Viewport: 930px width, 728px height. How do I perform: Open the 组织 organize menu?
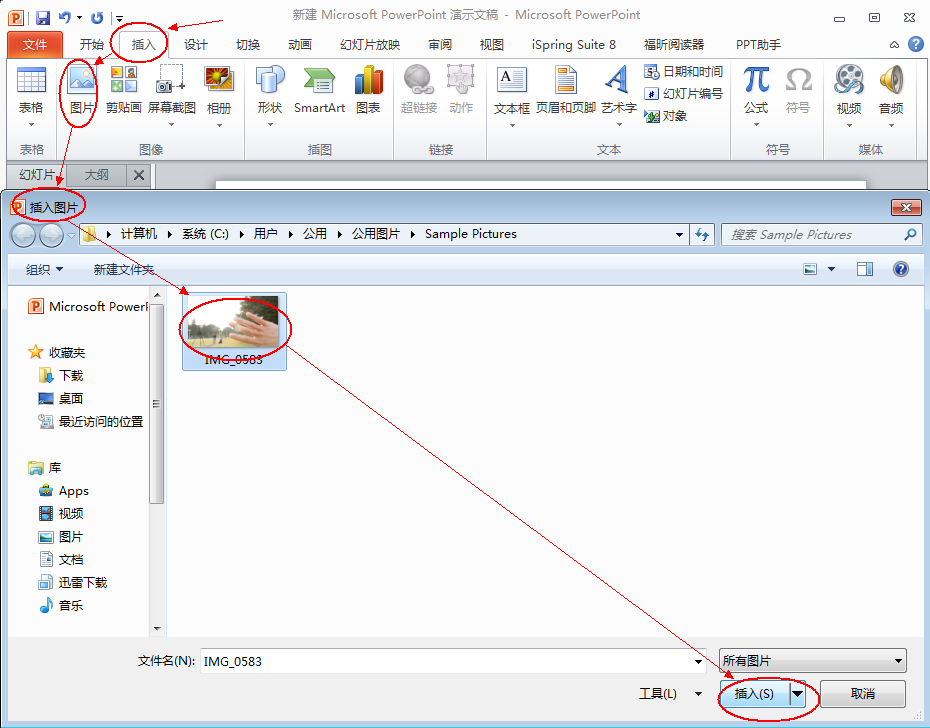tap(44, 270)
